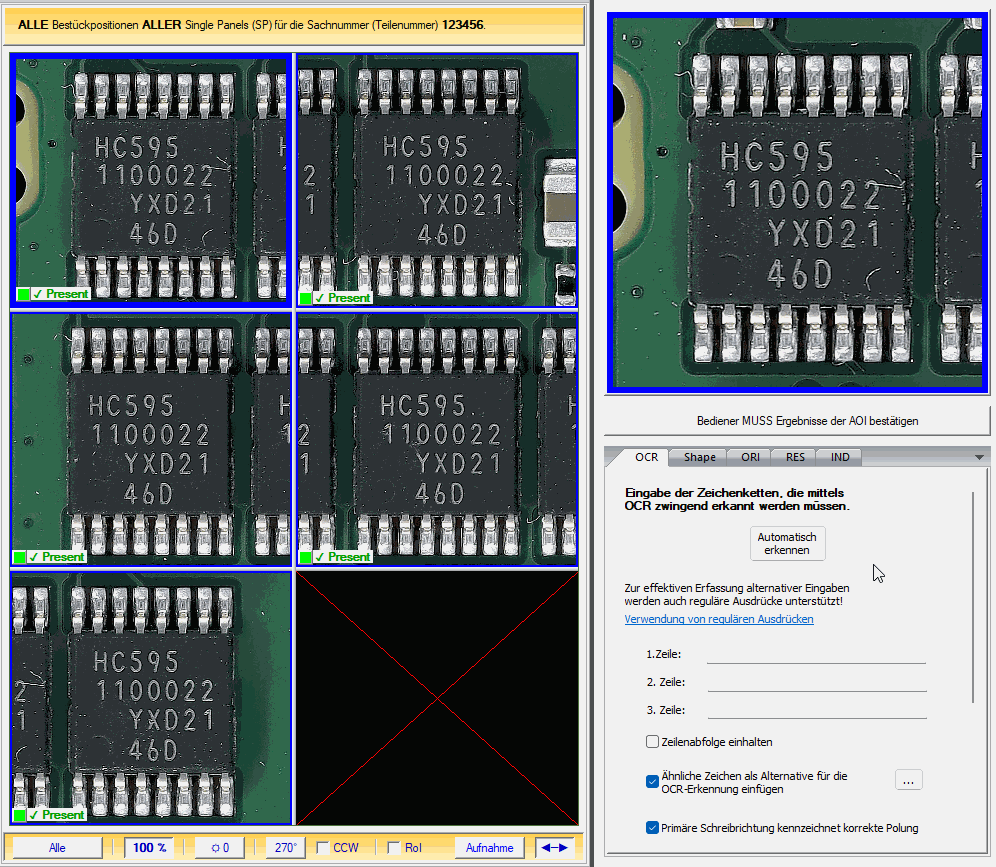Uncheck 'Ähnliche Zeichen als Alternative' checkbox
Screen dimensions: 996x867
click(x=652, y=782)
